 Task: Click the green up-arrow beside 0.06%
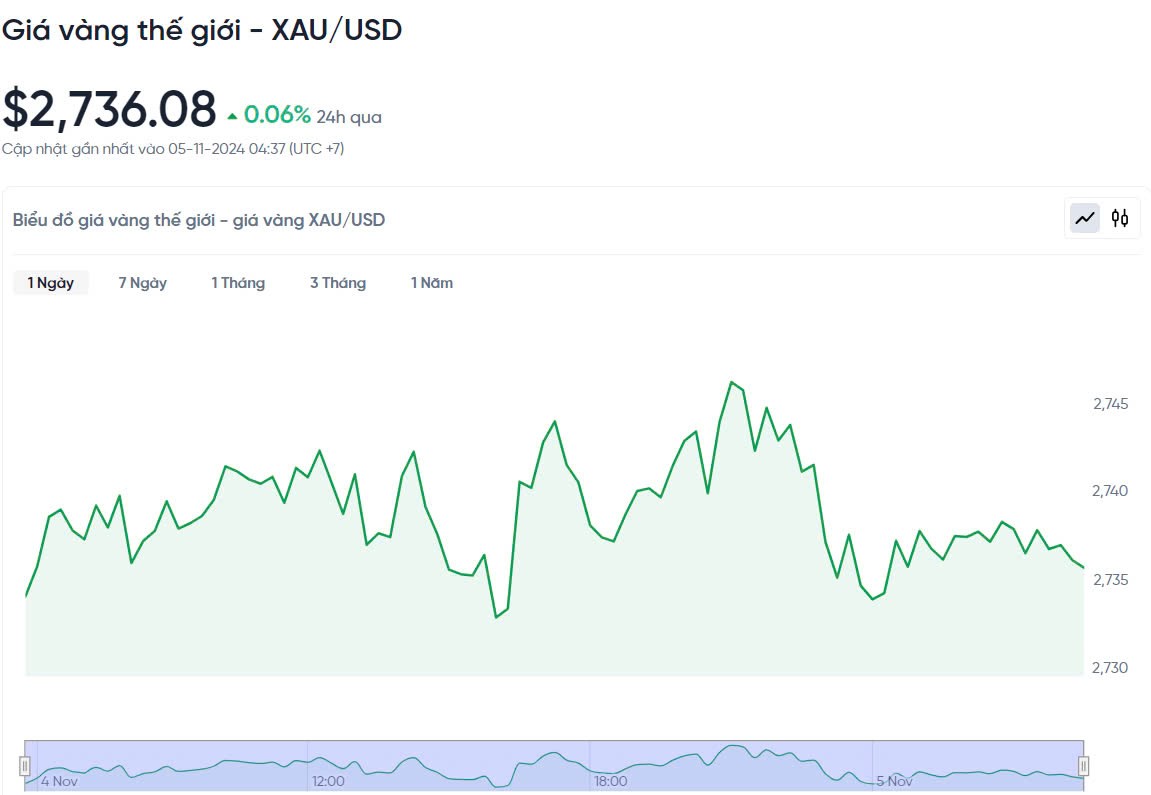[232, 116]
